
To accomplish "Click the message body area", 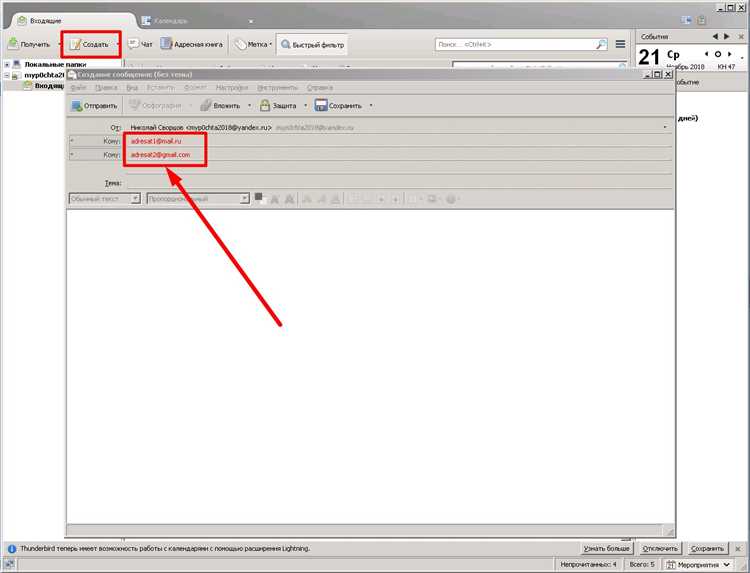I will (x=371, y=366).
